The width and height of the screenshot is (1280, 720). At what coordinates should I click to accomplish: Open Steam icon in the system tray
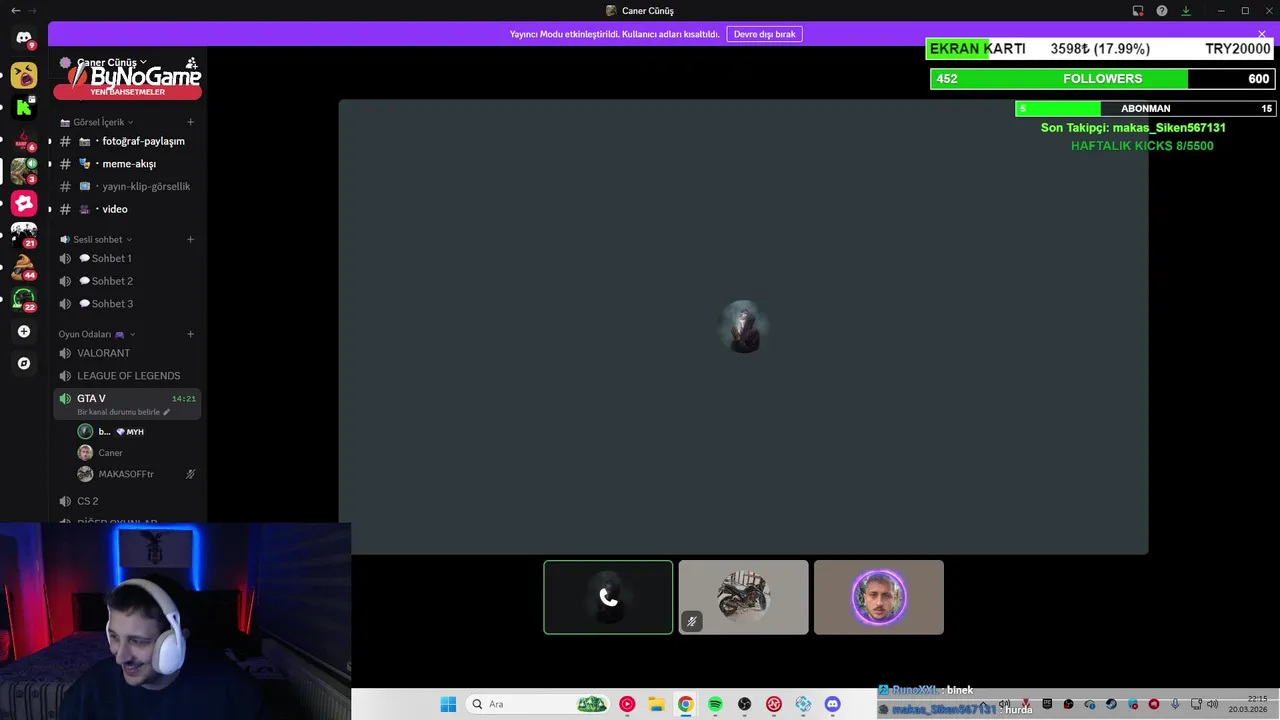pyautogui.click(x=1111, y=704)
